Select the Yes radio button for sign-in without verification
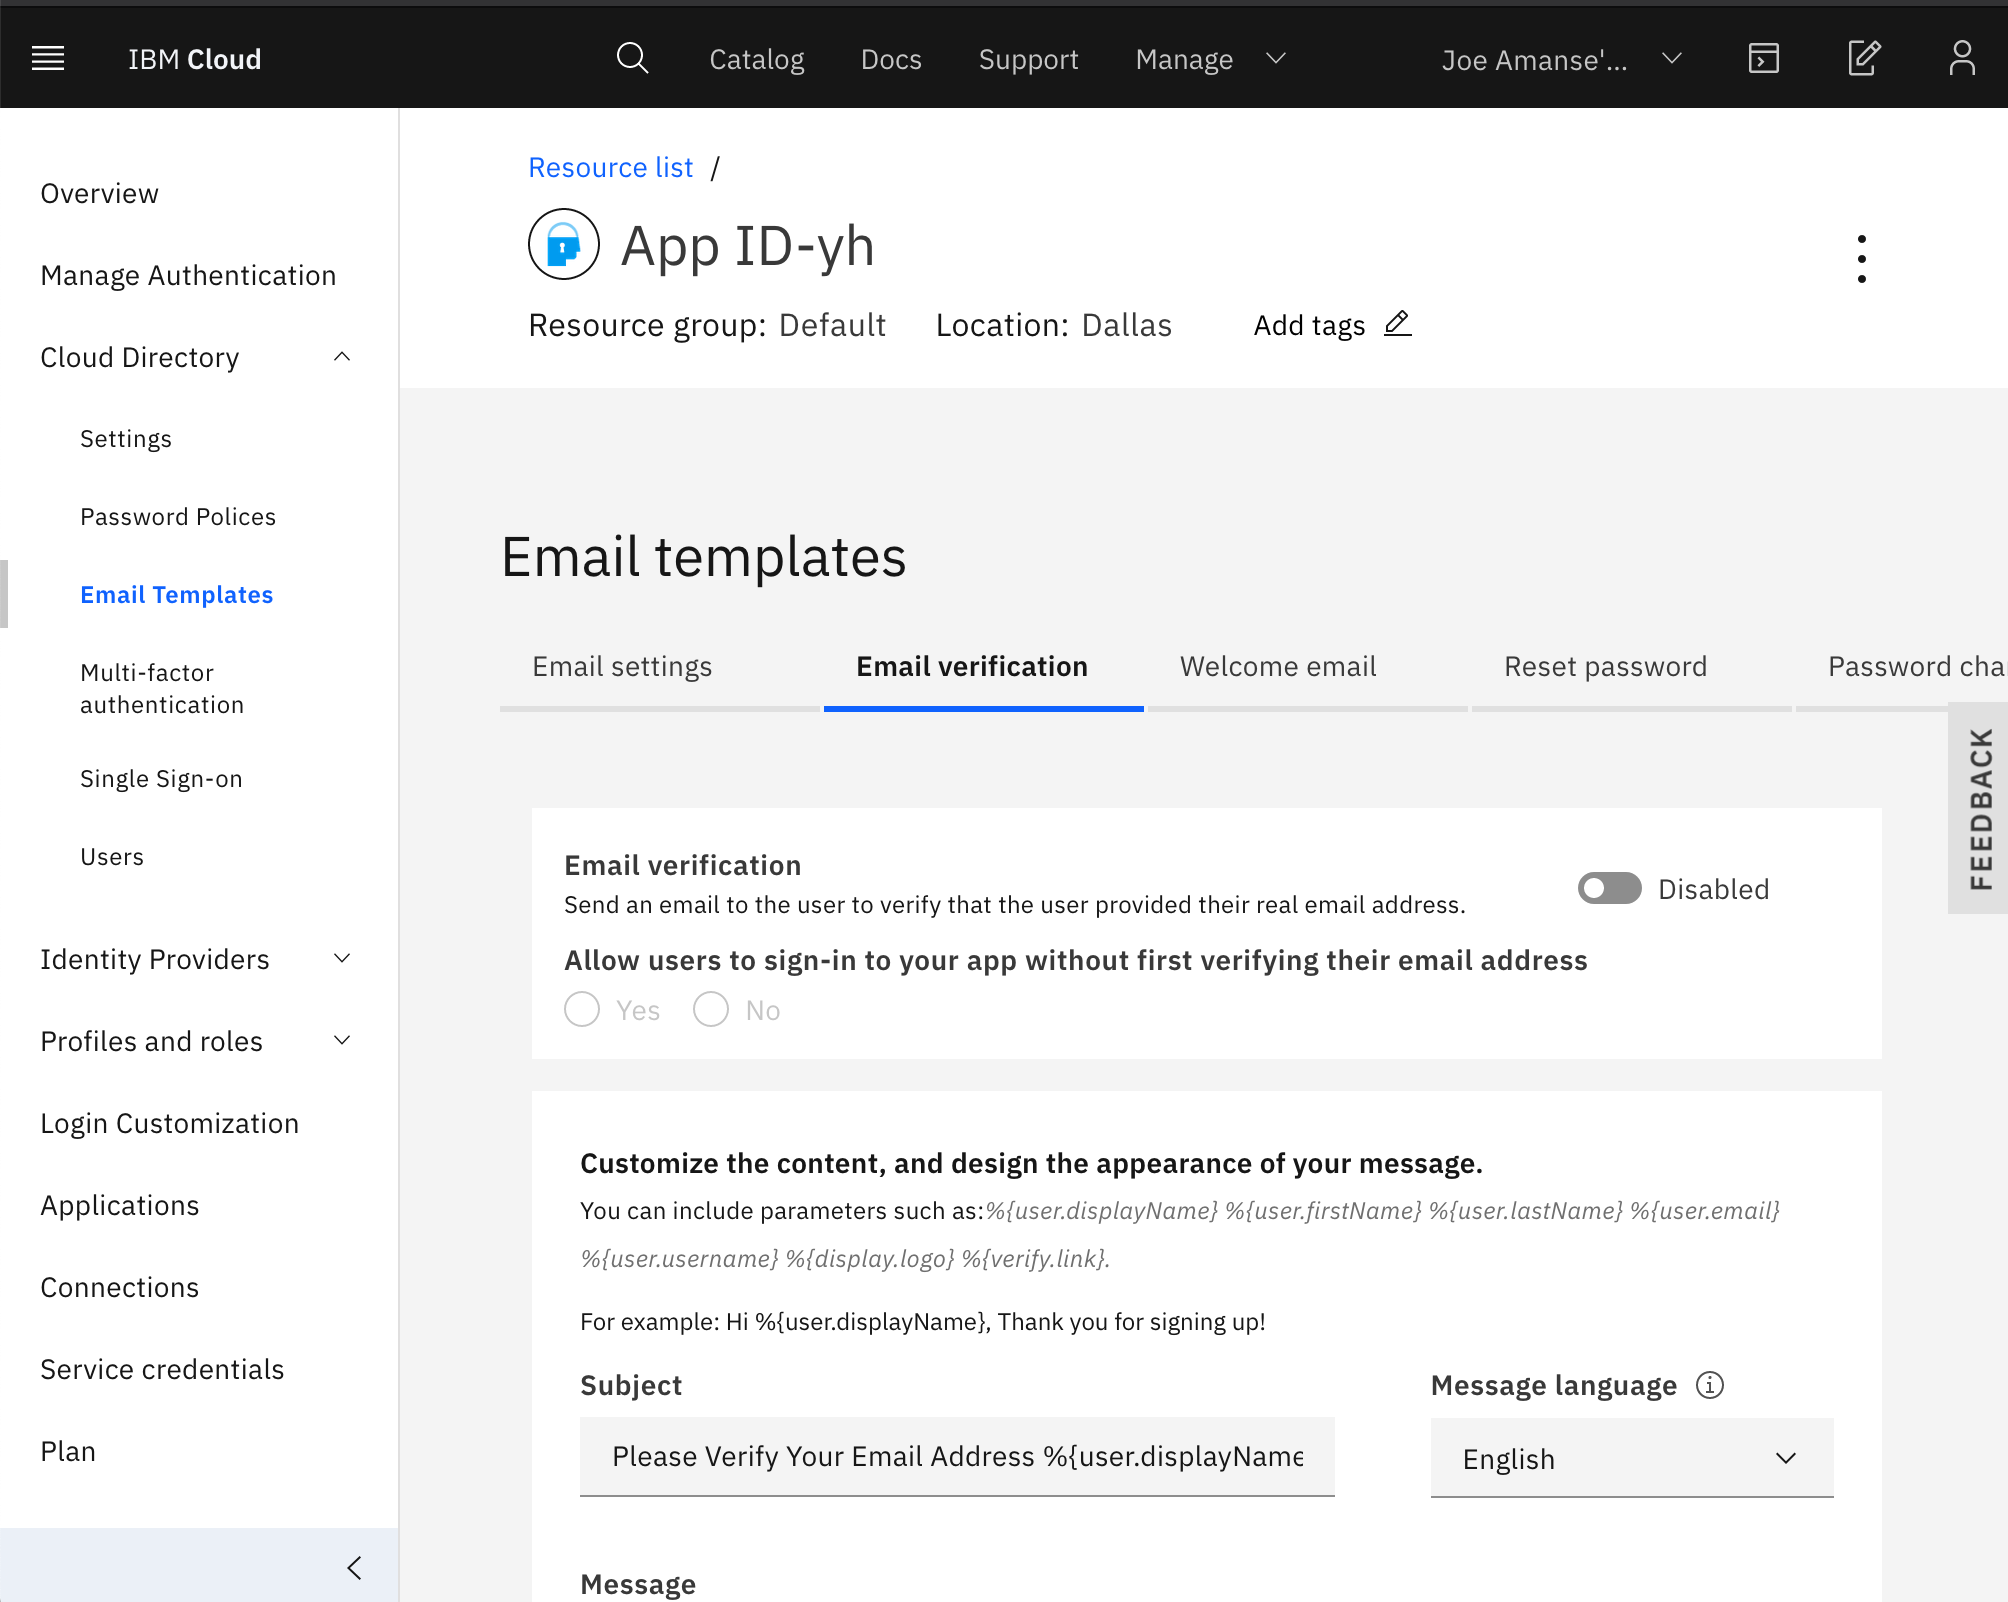Screen dimensions: 2008x1602 584,1009
